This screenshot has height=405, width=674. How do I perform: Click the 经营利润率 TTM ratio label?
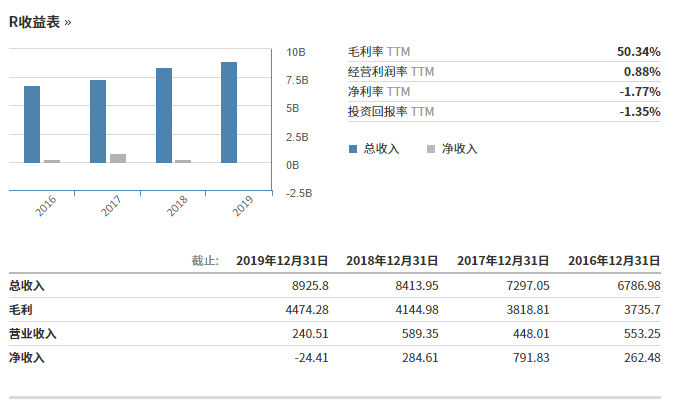(x=391, y=72)
